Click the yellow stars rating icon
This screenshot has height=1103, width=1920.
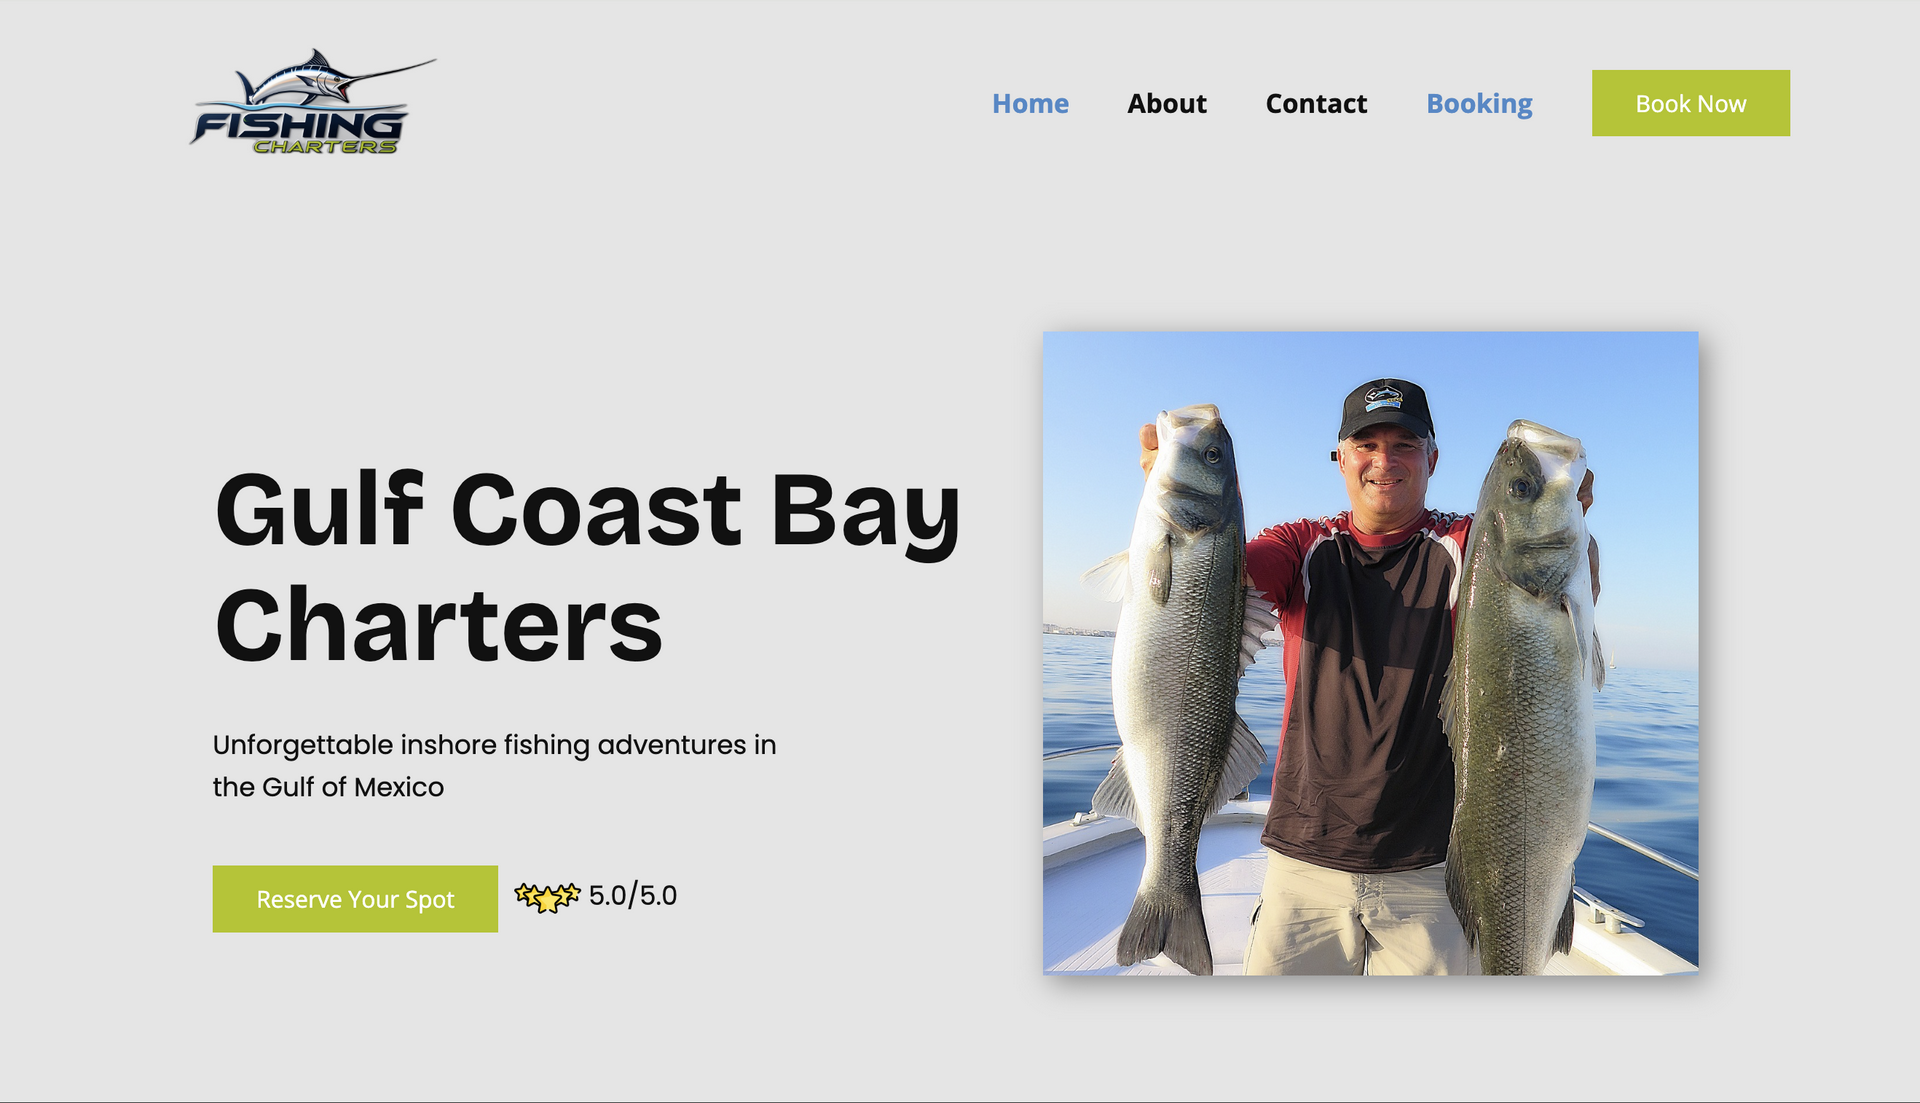coord(547,897)
